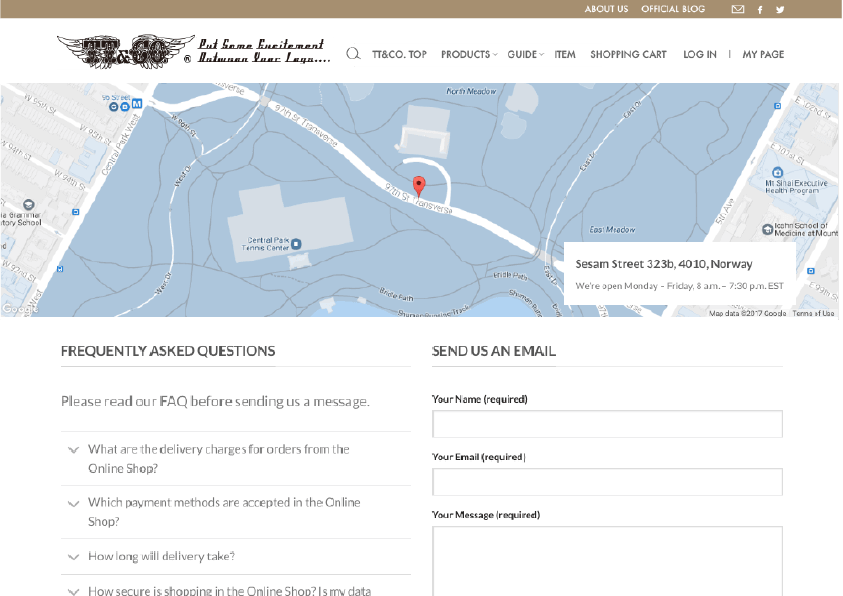
Task: Click the FREQUENTLY ASKED QUESTIONS heading
Action: (168, 351)
